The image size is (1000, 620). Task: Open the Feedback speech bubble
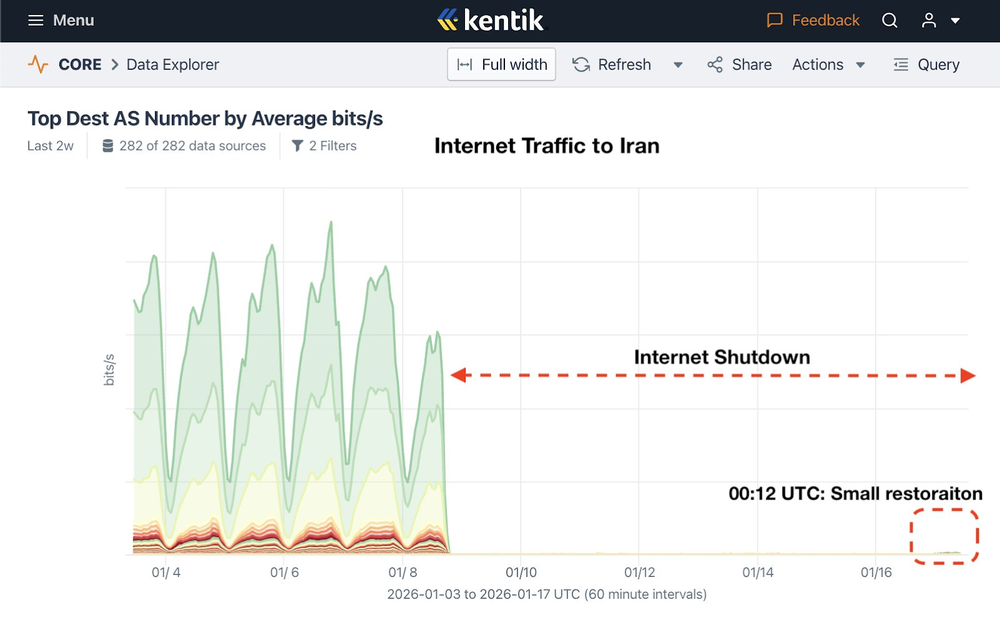coord(775,20)
